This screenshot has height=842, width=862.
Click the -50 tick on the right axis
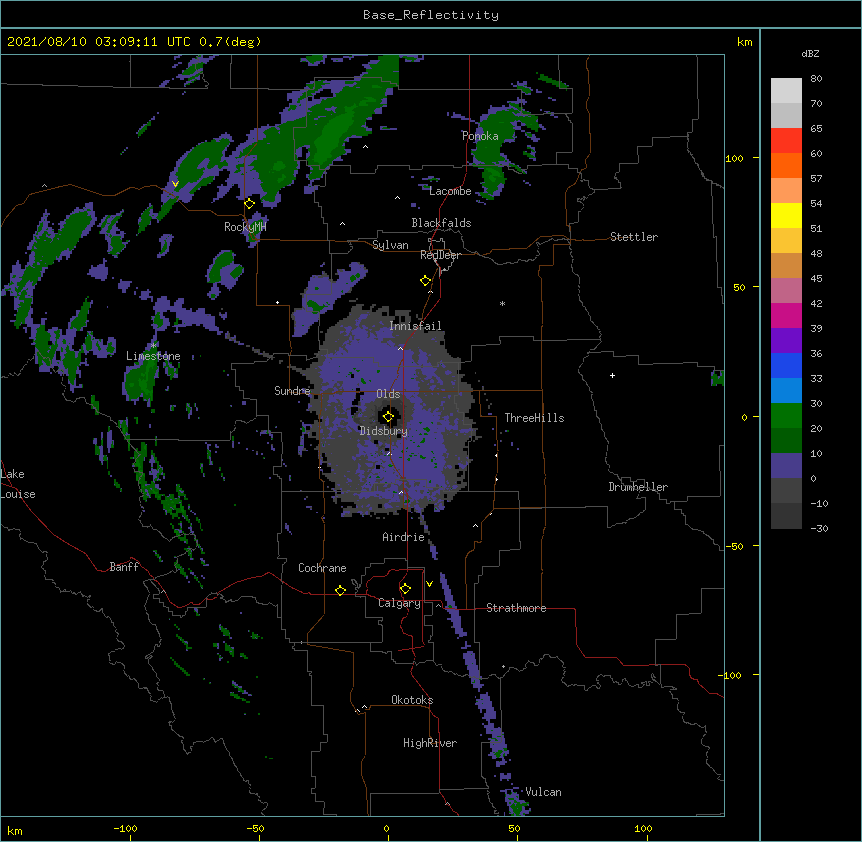coord(734,546)
